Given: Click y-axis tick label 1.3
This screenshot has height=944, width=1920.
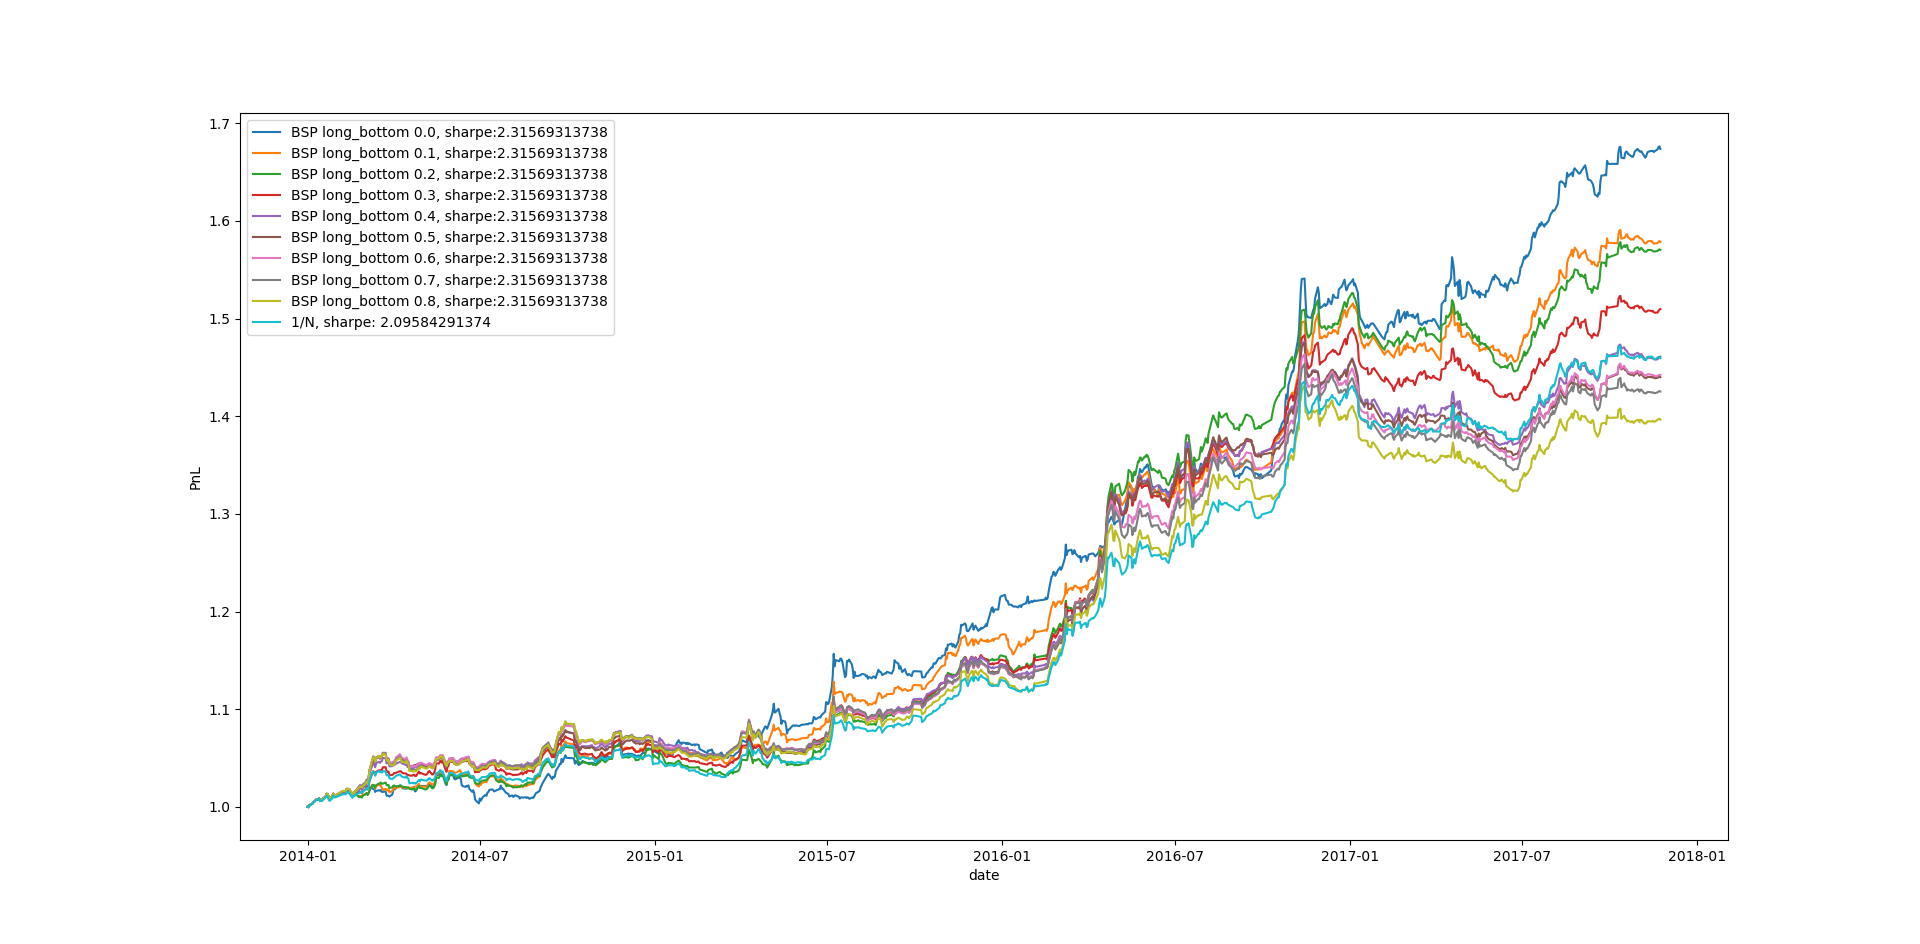Looking at the screenshot, I should pyautogui.click(x=219, y=514).
